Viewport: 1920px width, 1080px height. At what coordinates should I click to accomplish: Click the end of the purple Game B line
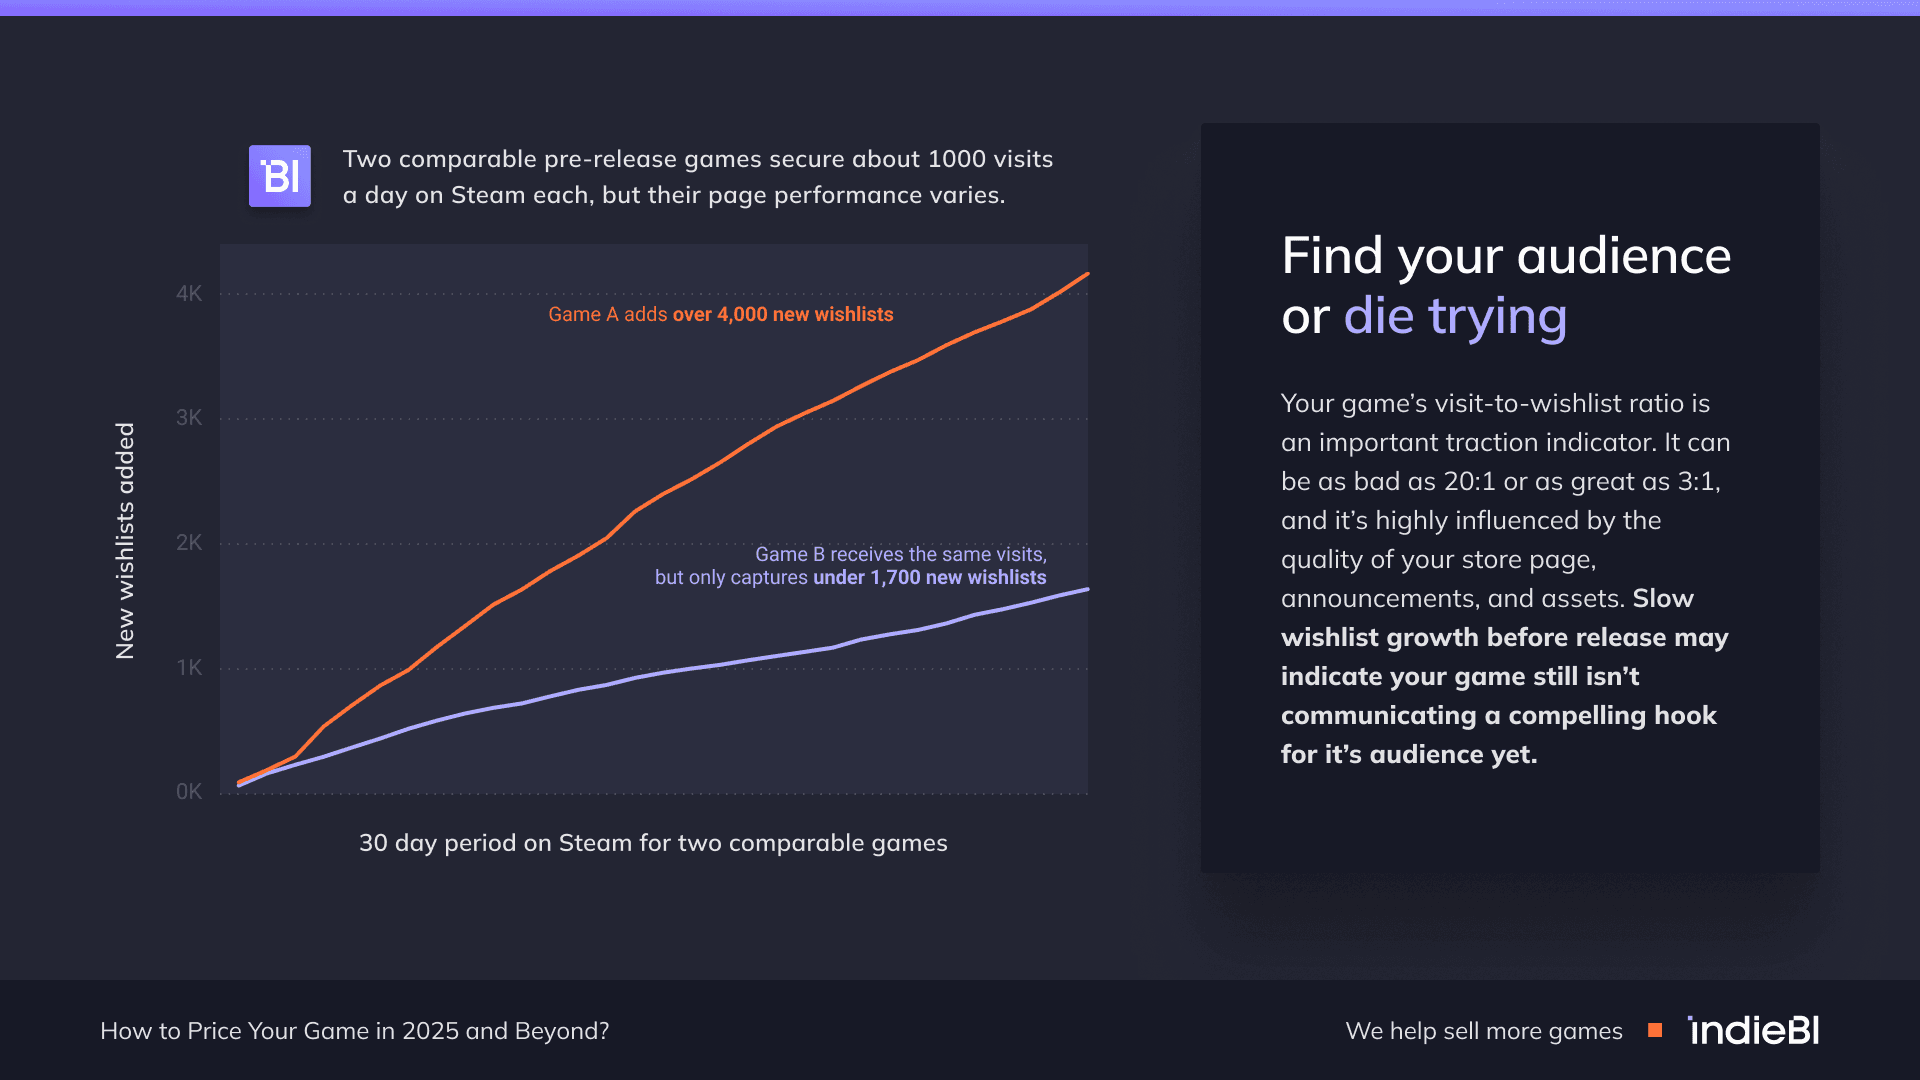click(x=1086, y=590)
